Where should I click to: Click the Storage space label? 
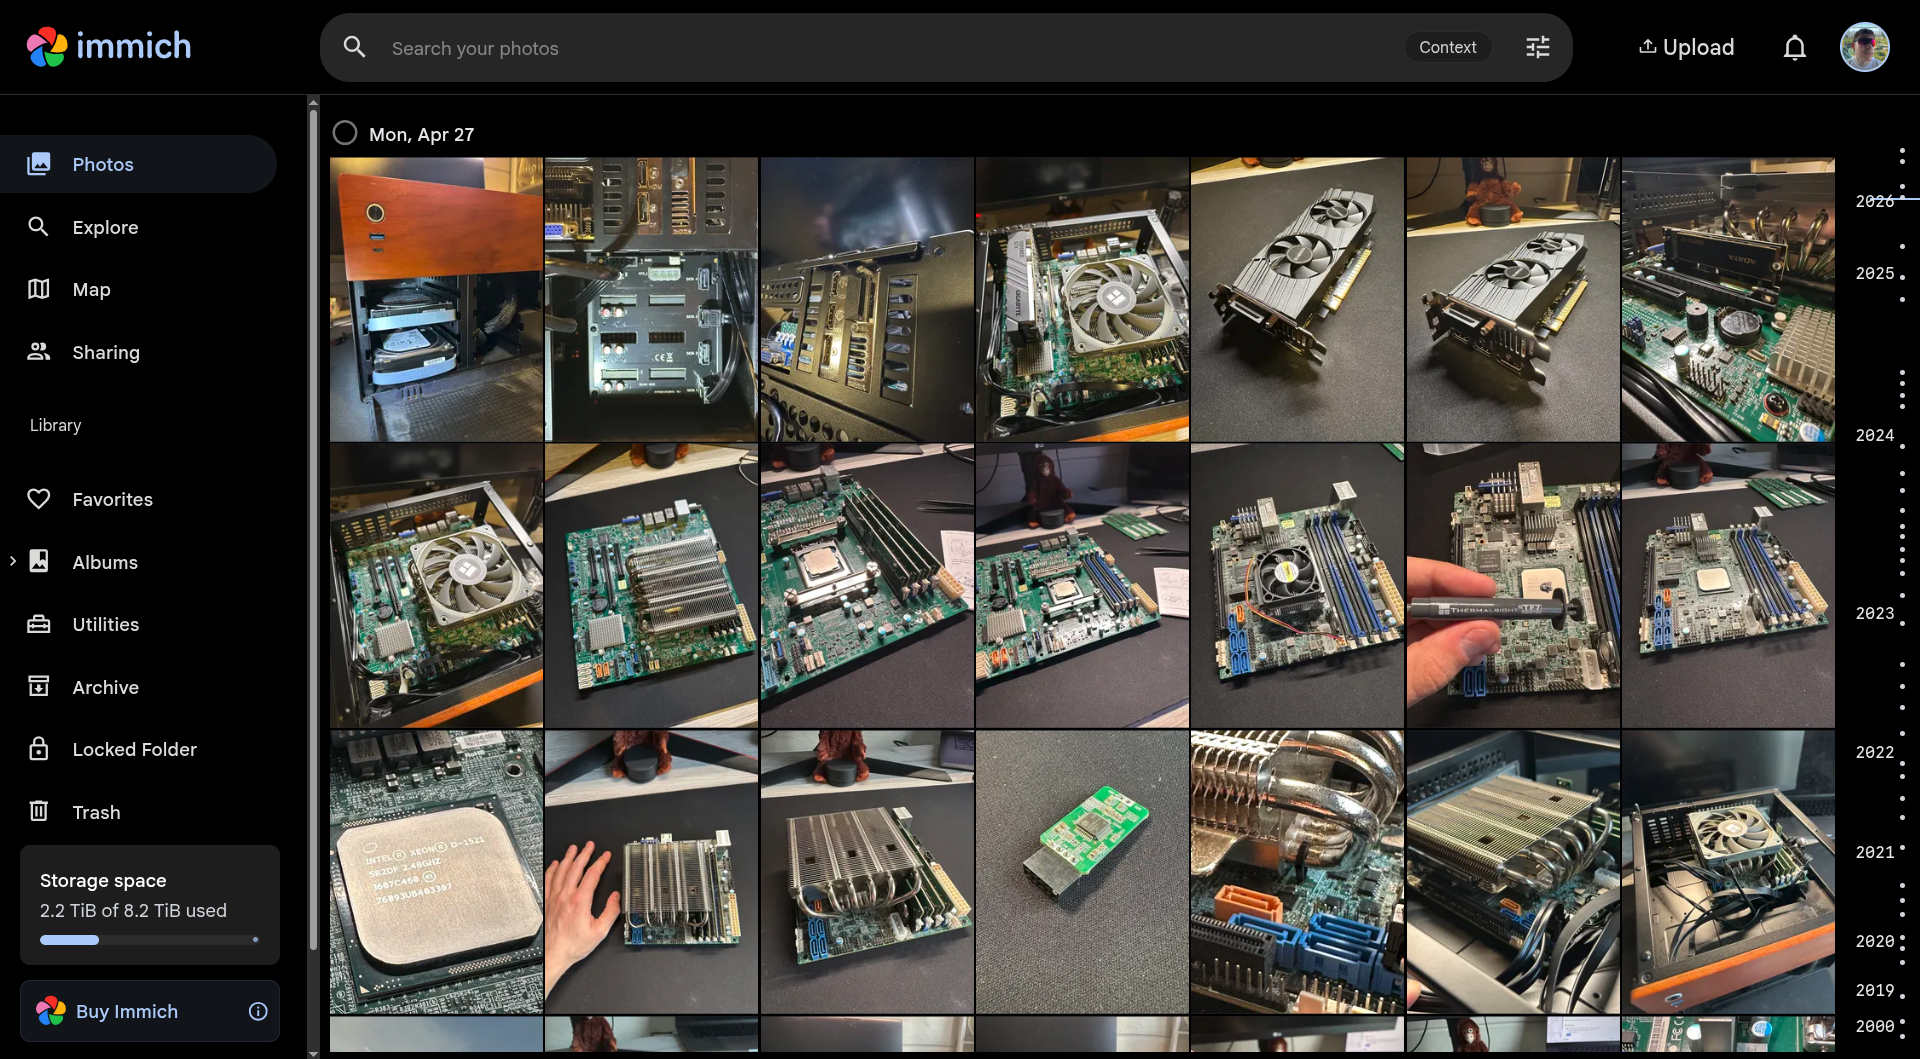(103, 881)
